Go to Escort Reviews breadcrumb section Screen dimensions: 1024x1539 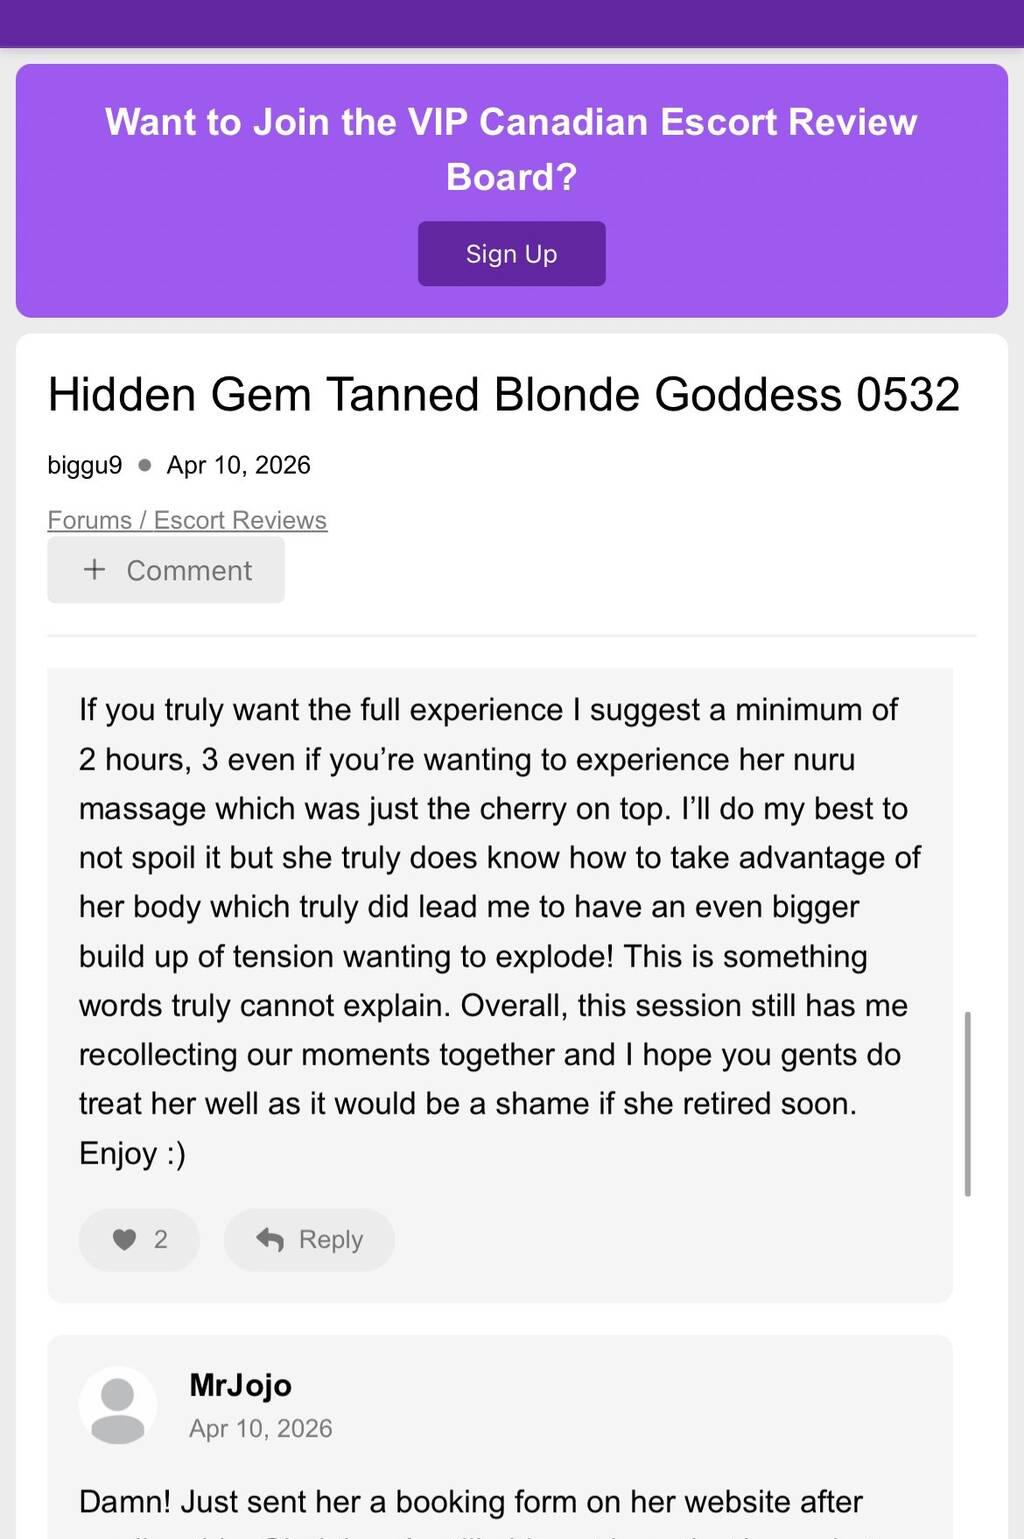point(240,520)
